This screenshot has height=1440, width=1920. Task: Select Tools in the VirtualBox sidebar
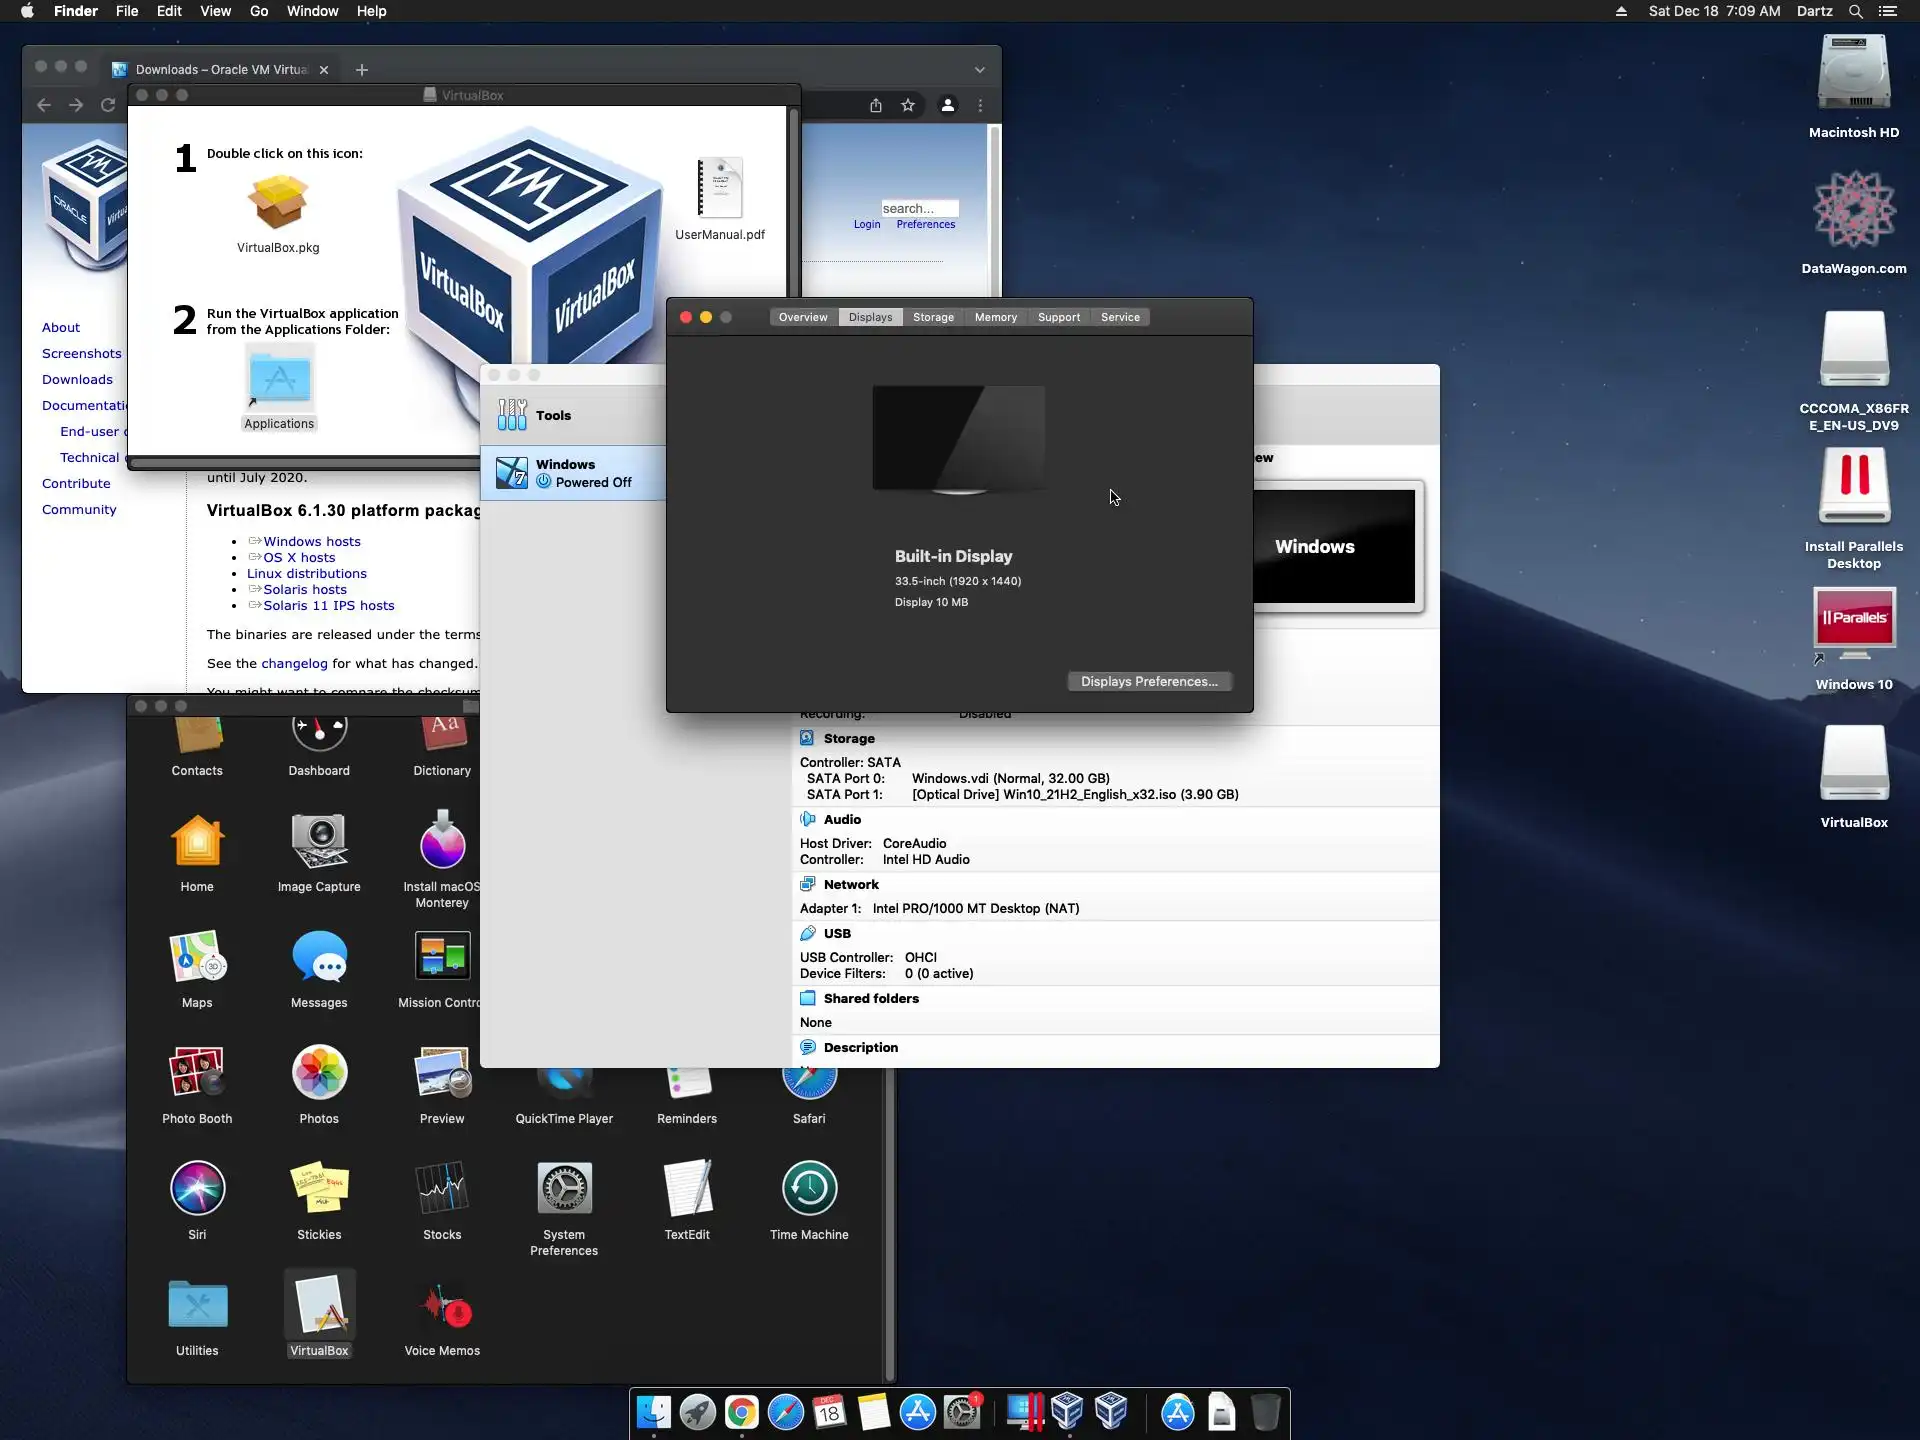553,415
